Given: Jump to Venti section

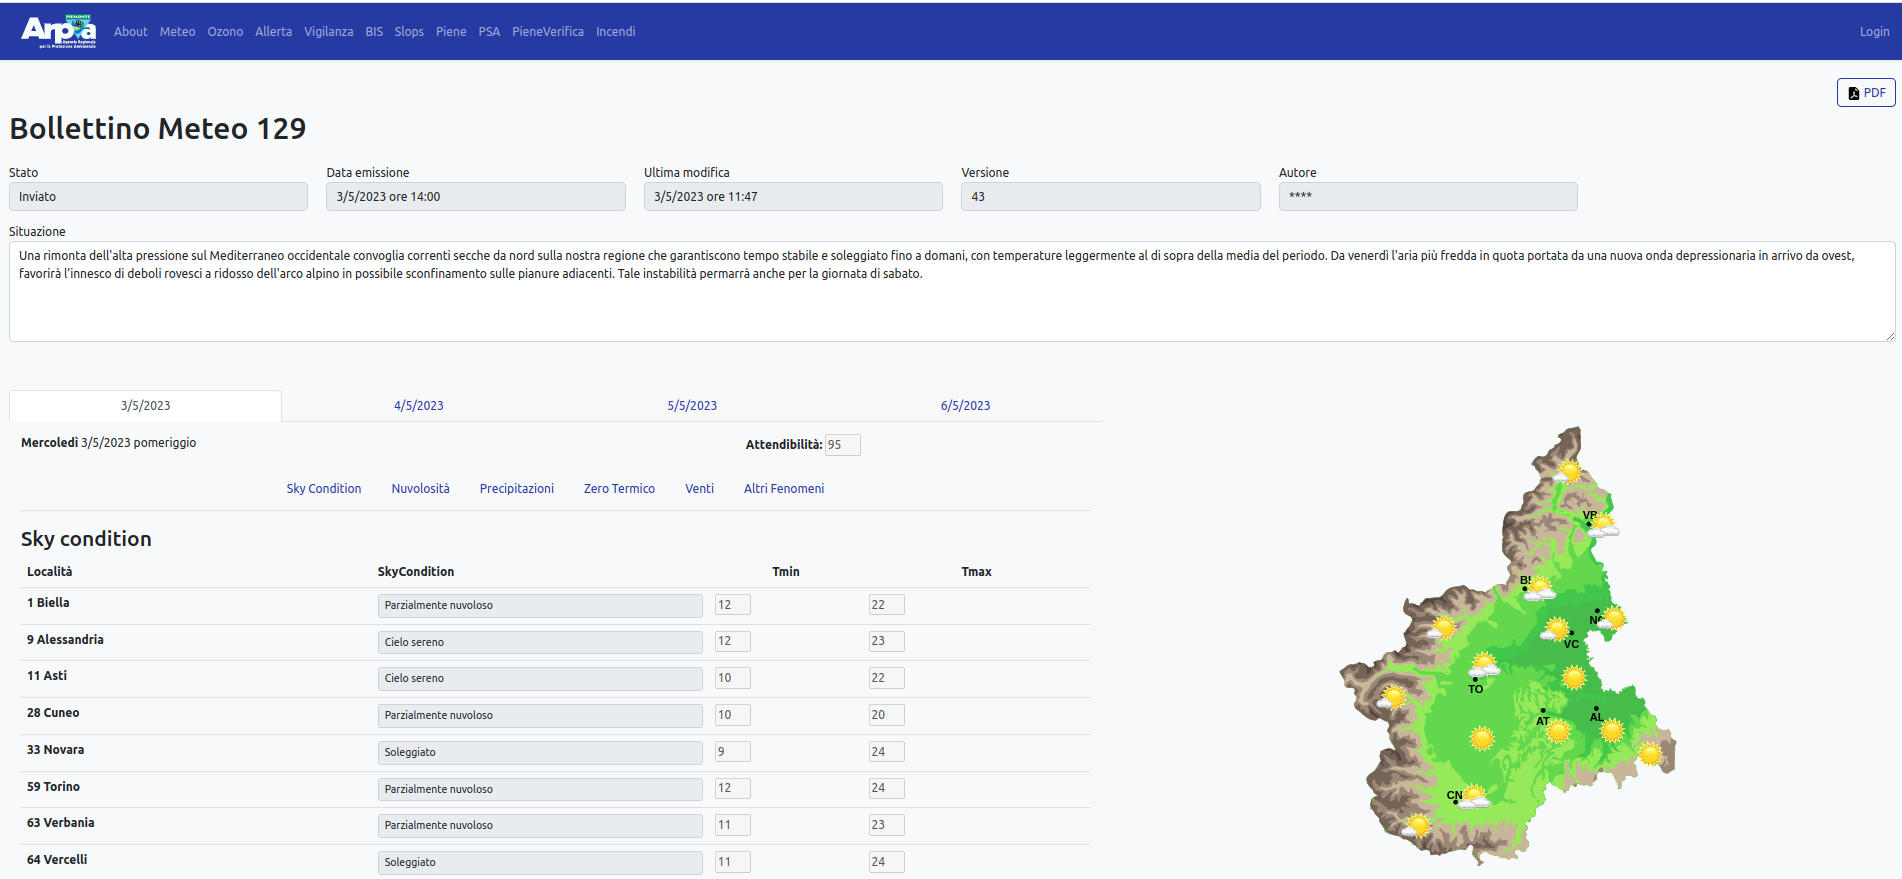Looking at the screenshot, I should pyautogui.click(x=699, y=489).
